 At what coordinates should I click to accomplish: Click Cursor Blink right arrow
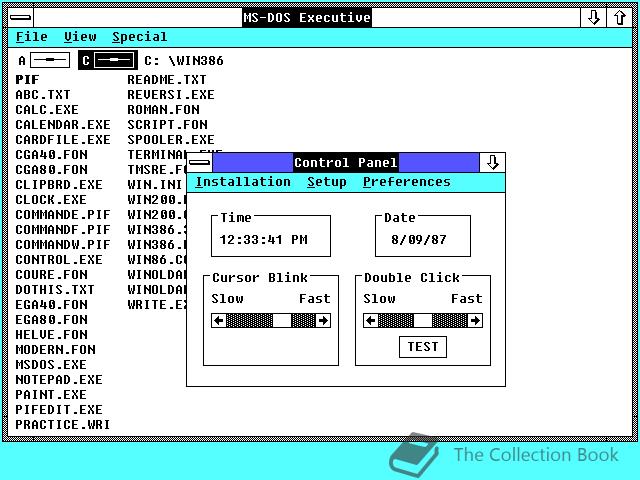pos(323,320)
